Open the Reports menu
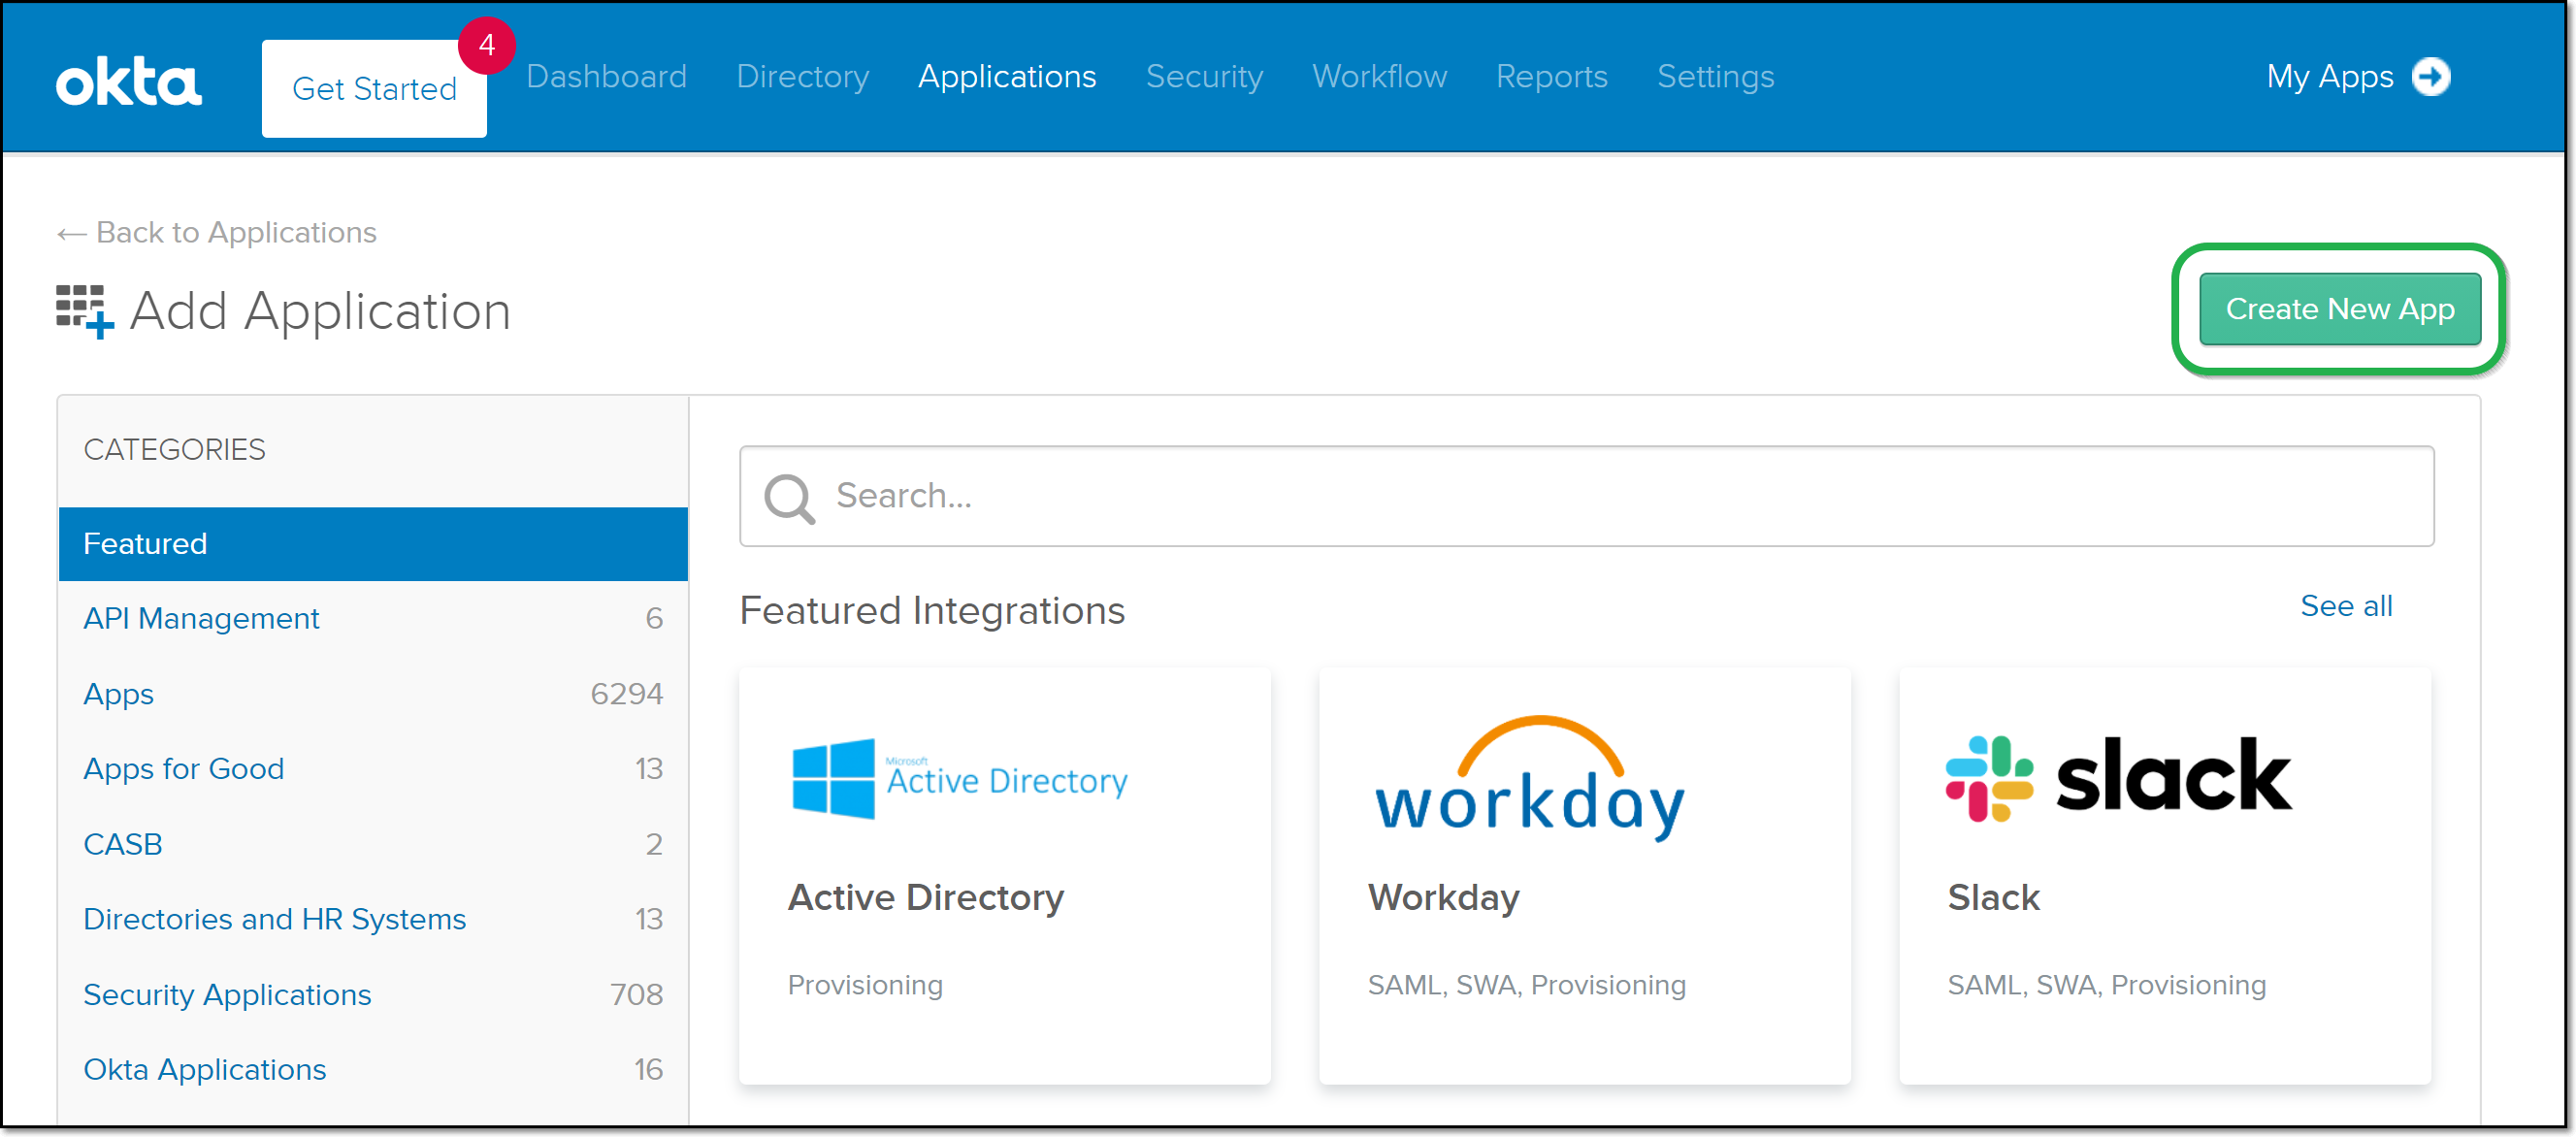This screenshot has height=1137, width=2576. (x=1551, y=77)
